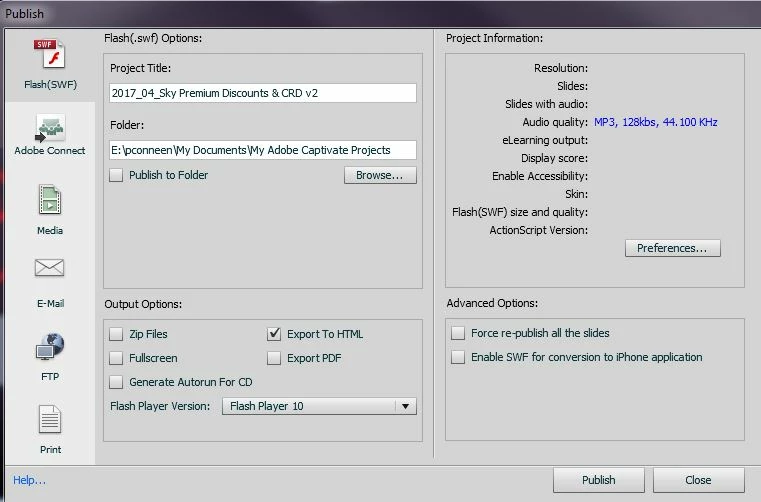Tick the Zip Files checkbox

116,334
